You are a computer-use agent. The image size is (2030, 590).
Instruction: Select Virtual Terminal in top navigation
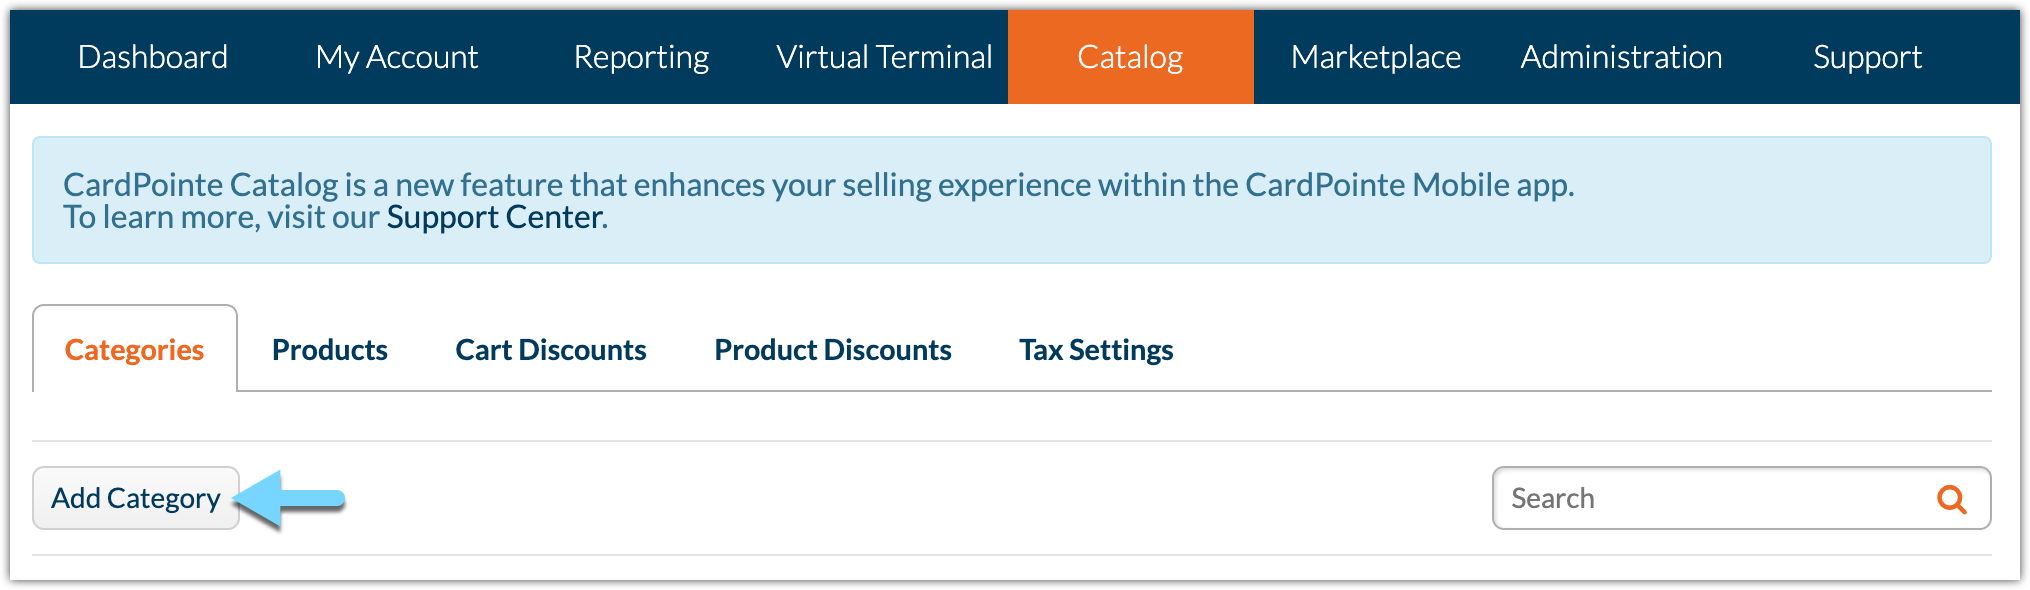point(885,57)
